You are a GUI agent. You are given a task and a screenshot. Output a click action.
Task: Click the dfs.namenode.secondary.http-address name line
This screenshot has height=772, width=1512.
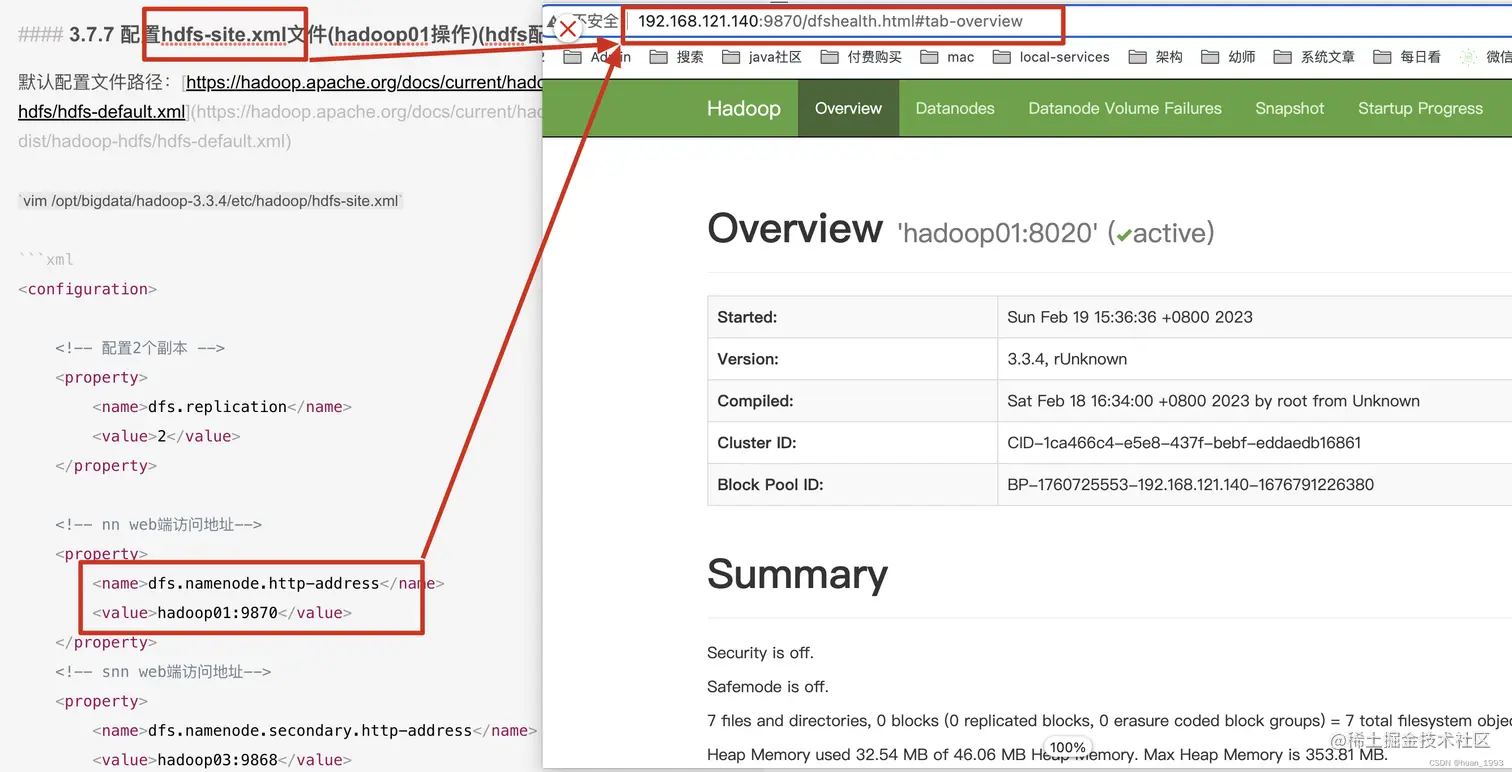pyautogui.click(x=314, y=730)
